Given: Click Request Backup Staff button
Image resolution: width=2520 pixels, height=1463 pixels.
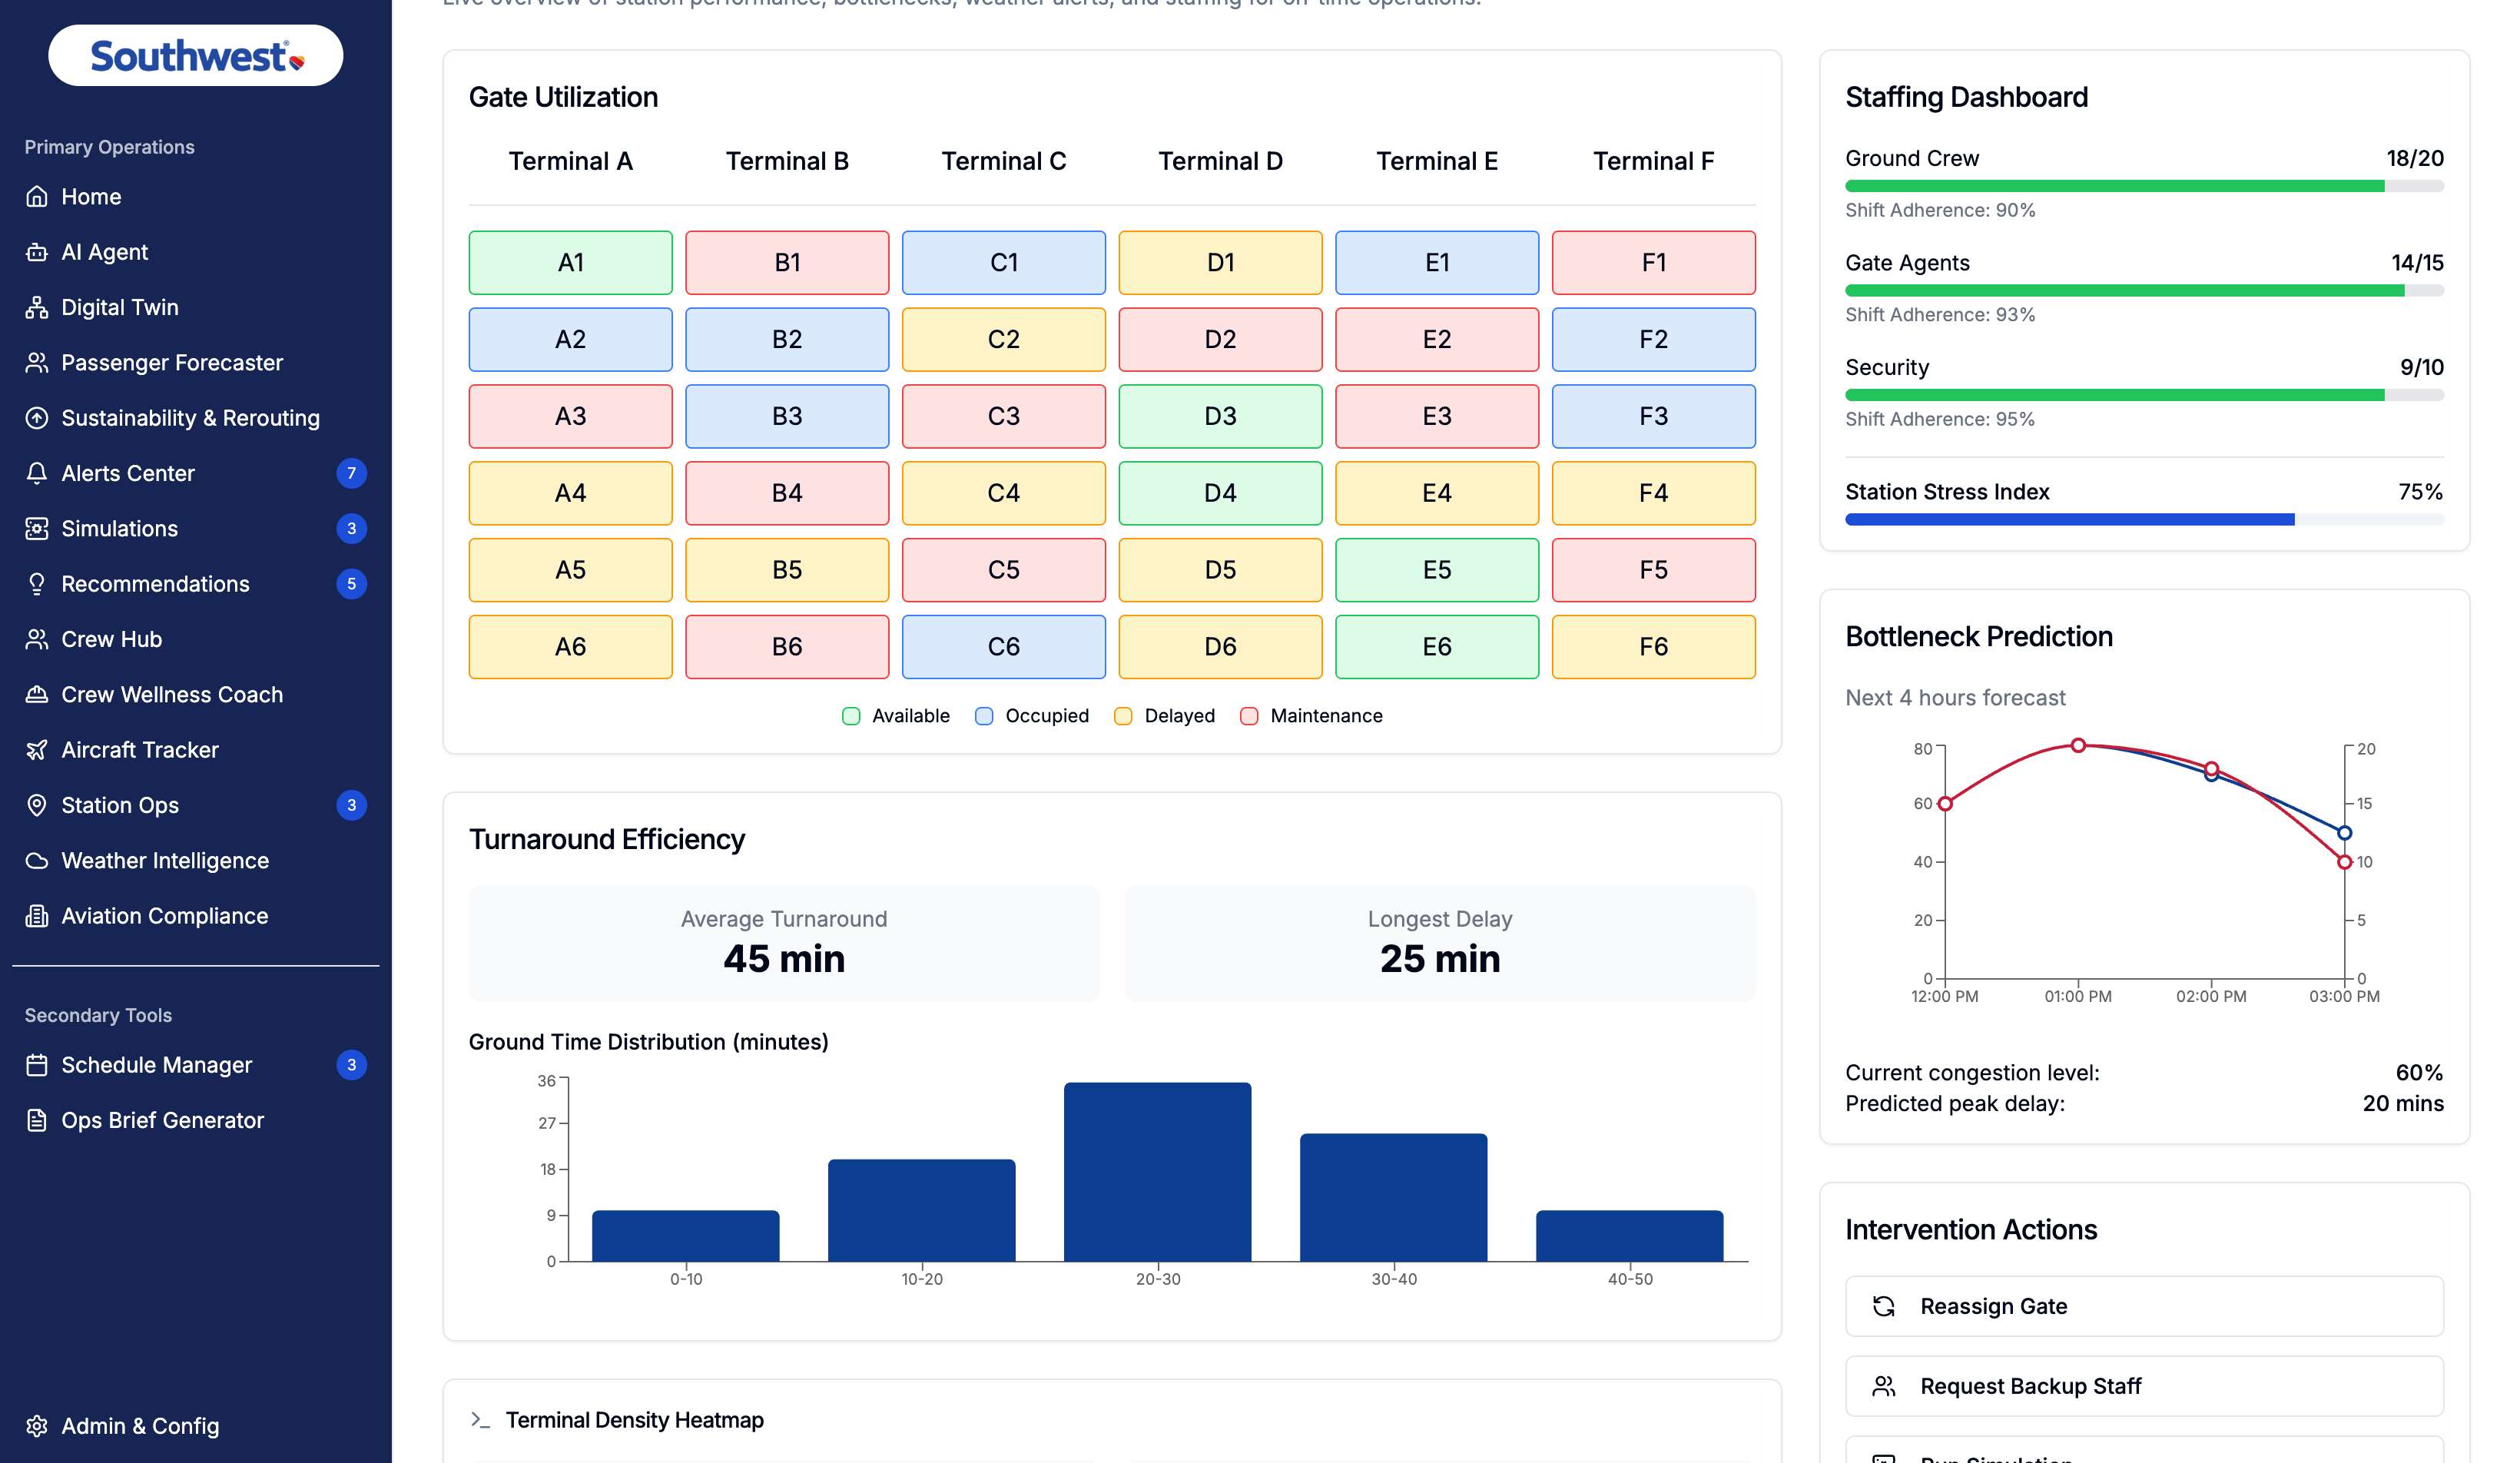Looking at the screenshot, I should (x=2144, y=1386).
